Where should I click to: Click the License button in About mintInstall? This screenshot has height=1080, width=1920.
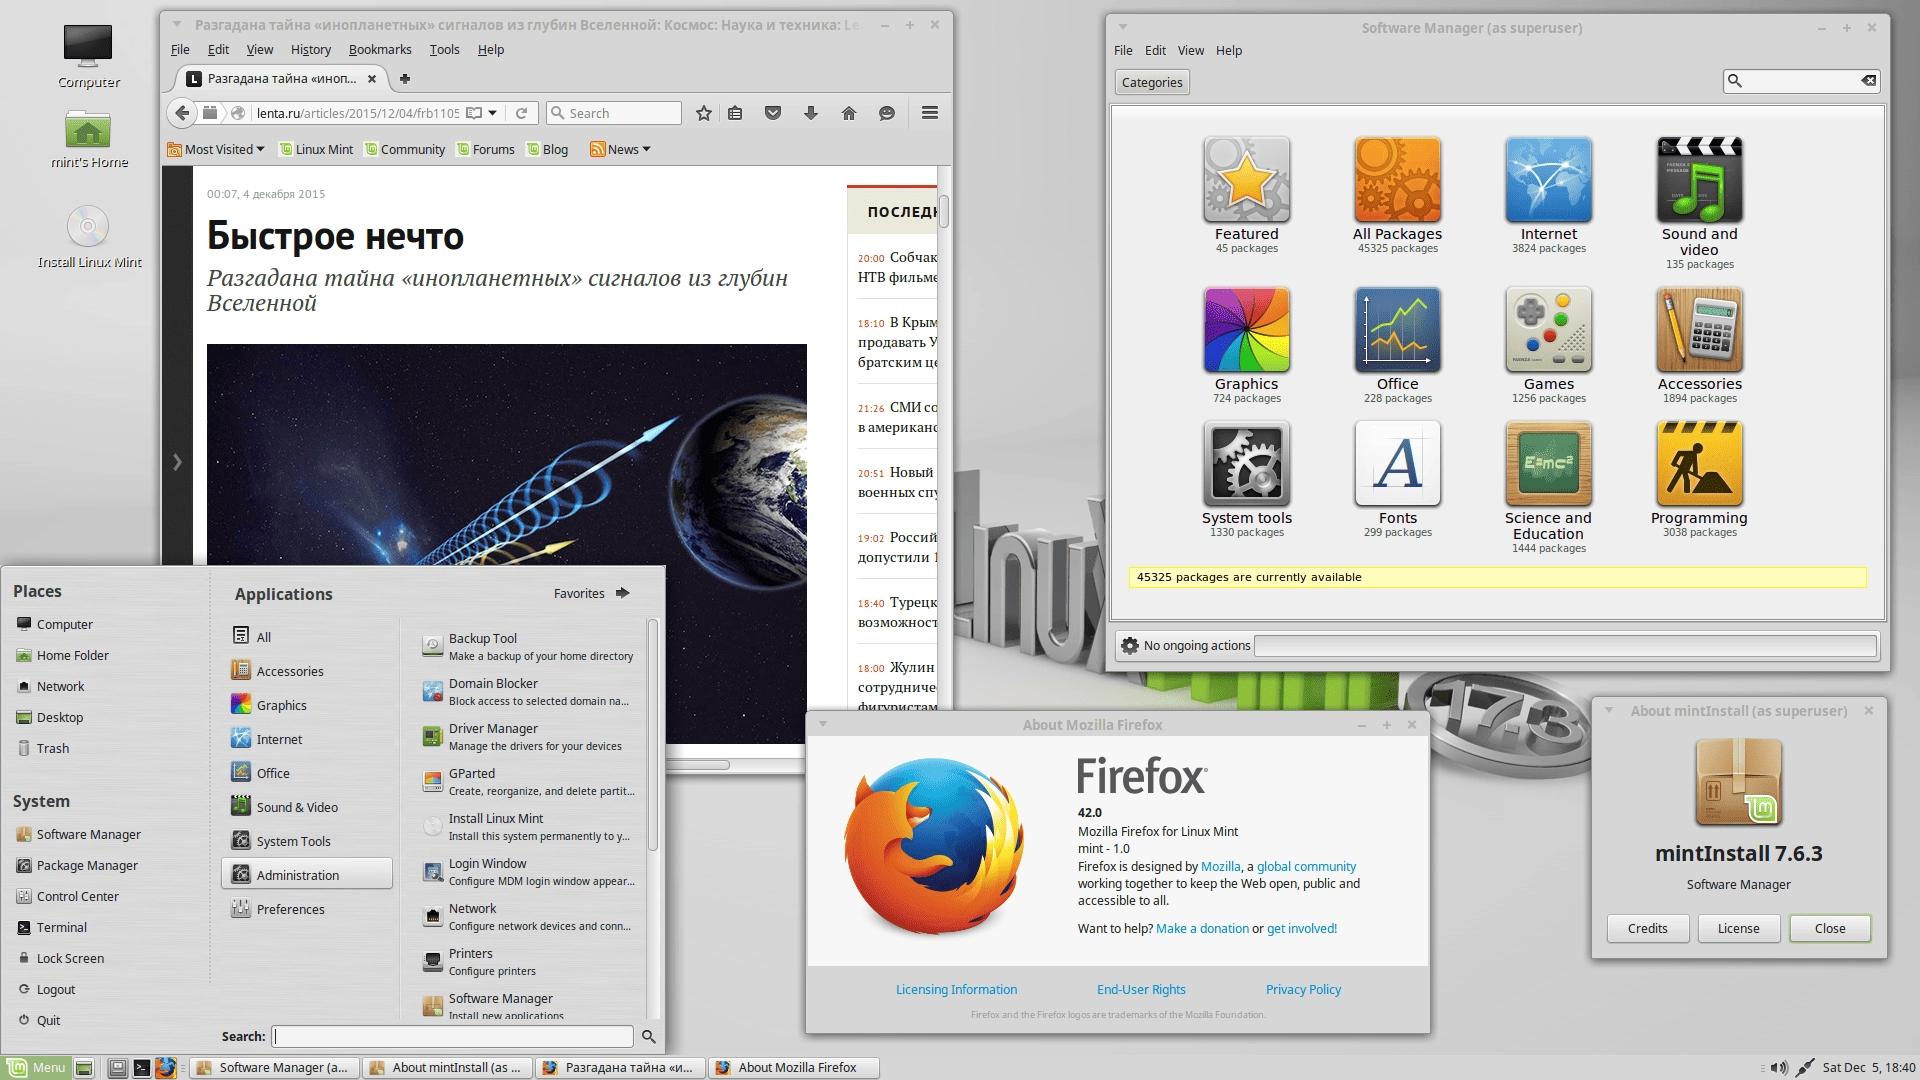click(1738, 928)
